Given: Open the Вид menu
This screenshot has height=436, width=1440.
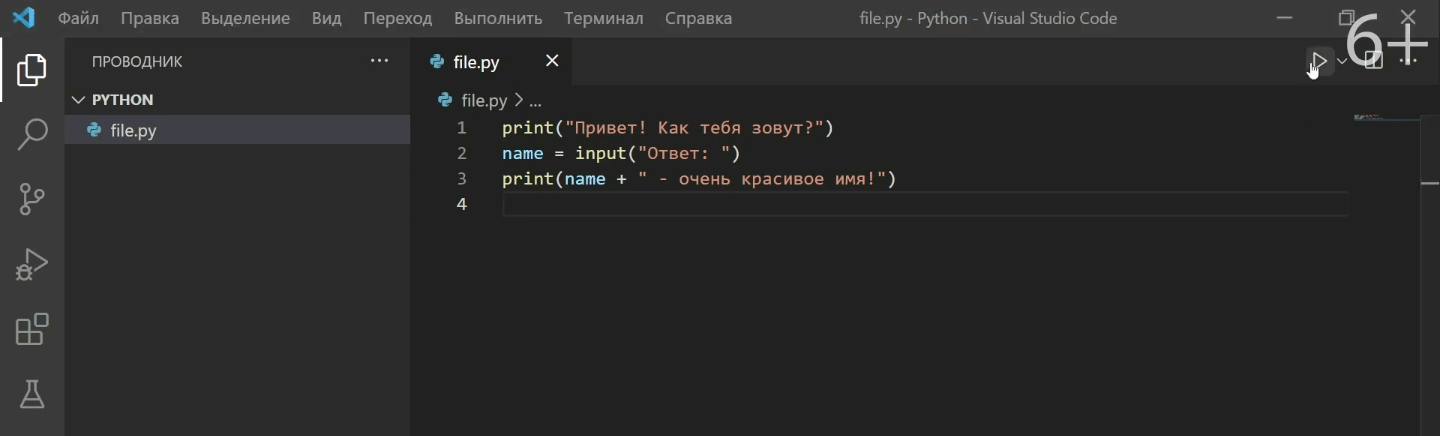Looking at the screenshot, I should (x=326, y=18).
